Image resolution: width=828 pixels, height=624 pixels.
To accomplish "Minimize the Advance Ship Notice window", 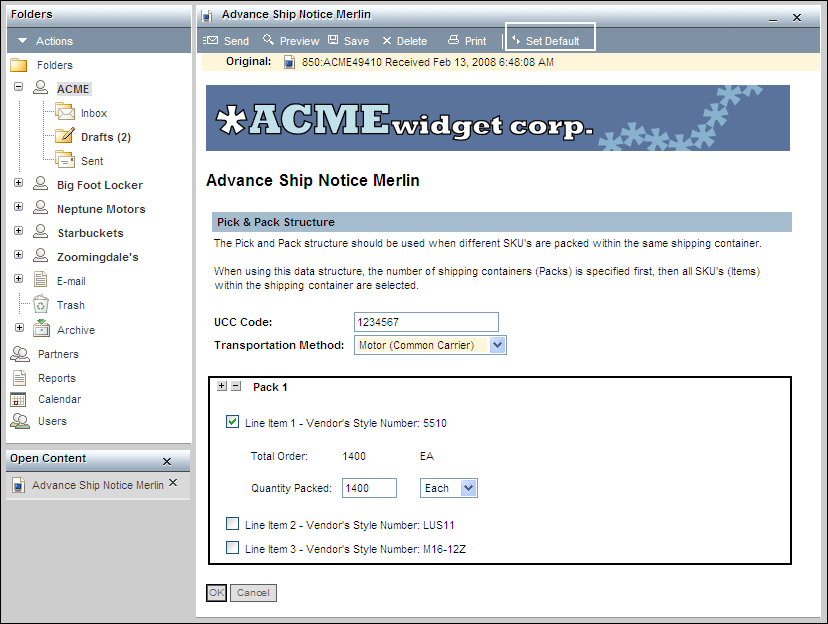I will 773,18.
